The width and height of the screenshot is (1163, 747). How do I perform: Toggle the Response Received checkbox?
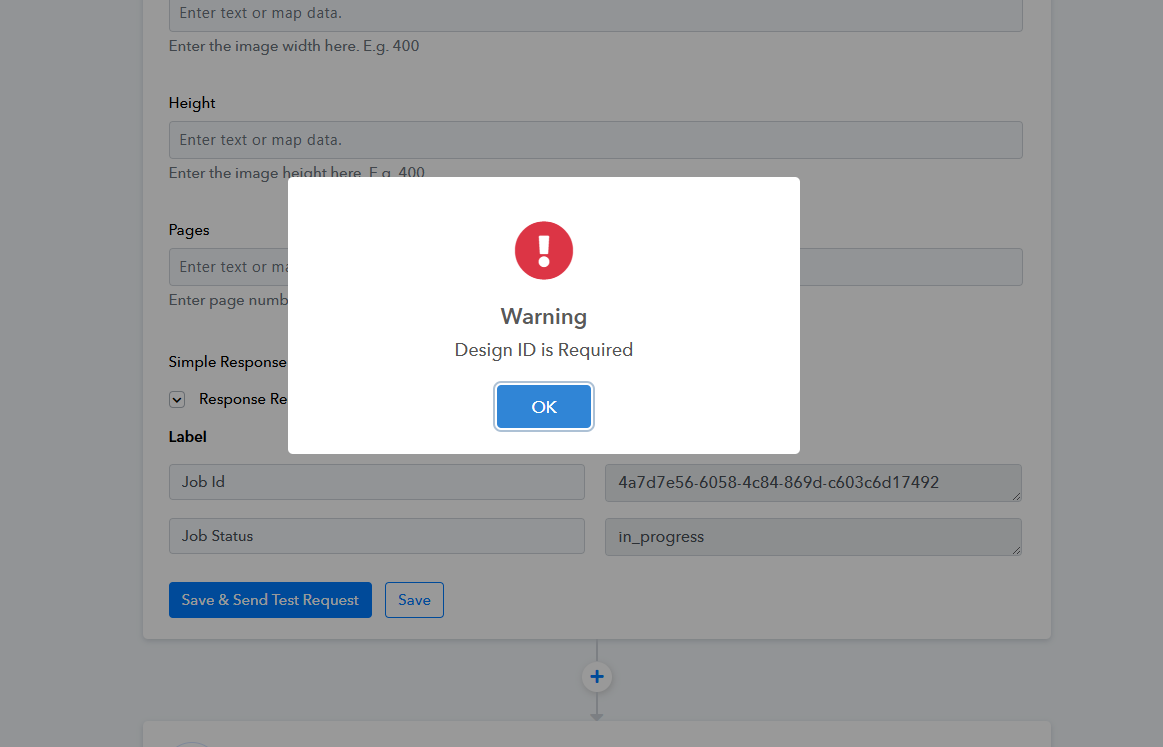177,399
